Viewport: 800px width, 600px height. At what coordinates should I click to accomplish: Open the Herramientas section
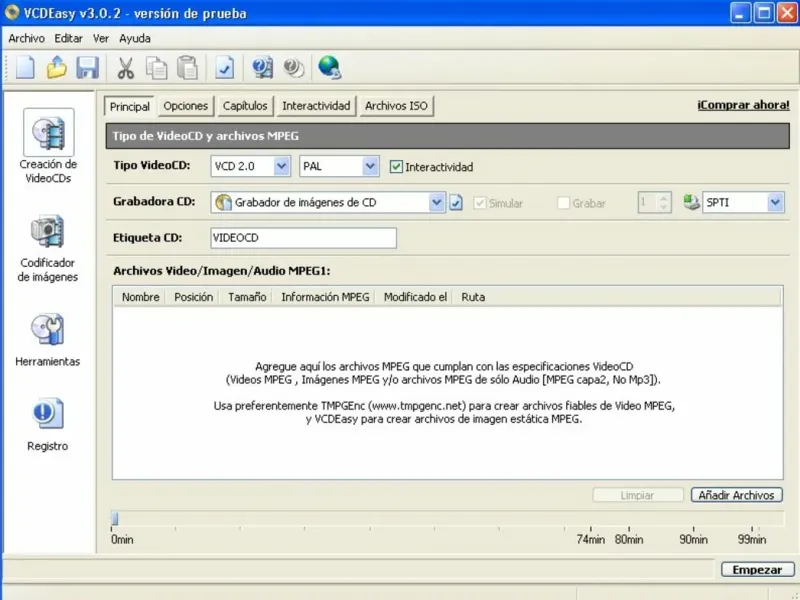47,340
